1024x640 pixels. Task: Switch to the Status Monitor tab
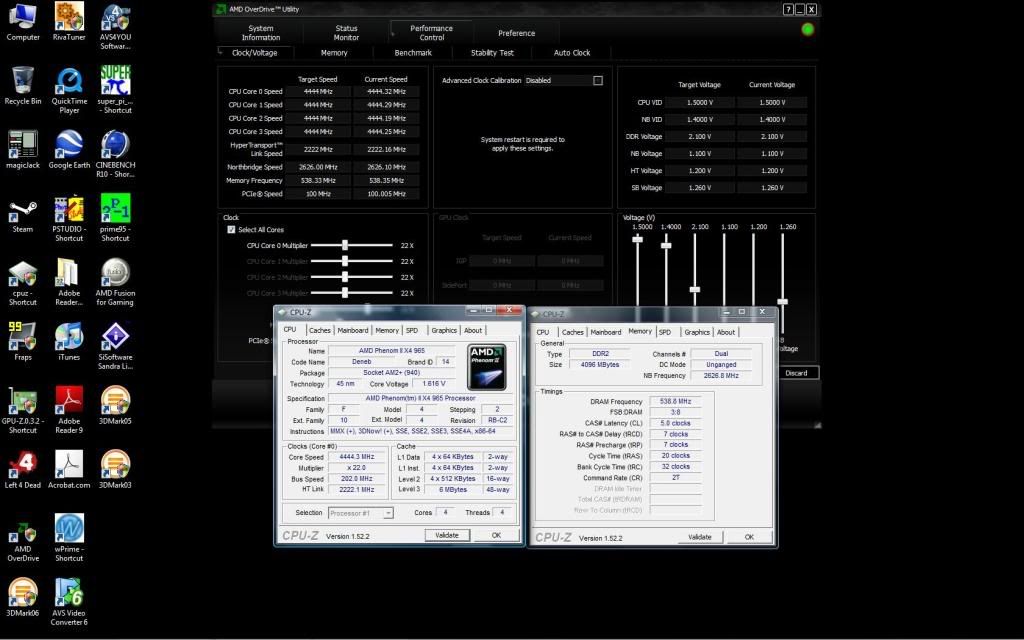point(346,33)
